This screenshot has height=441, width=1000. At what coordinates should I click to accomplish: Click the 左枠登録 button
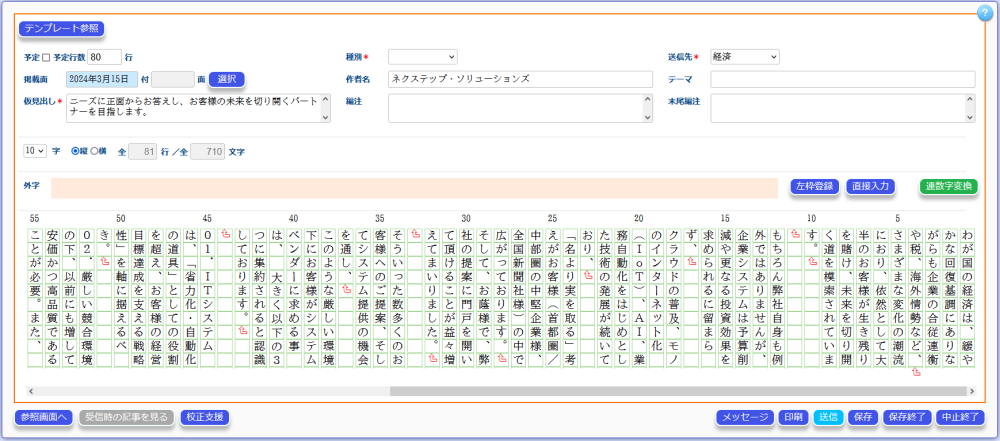click(x=814, y=186)
